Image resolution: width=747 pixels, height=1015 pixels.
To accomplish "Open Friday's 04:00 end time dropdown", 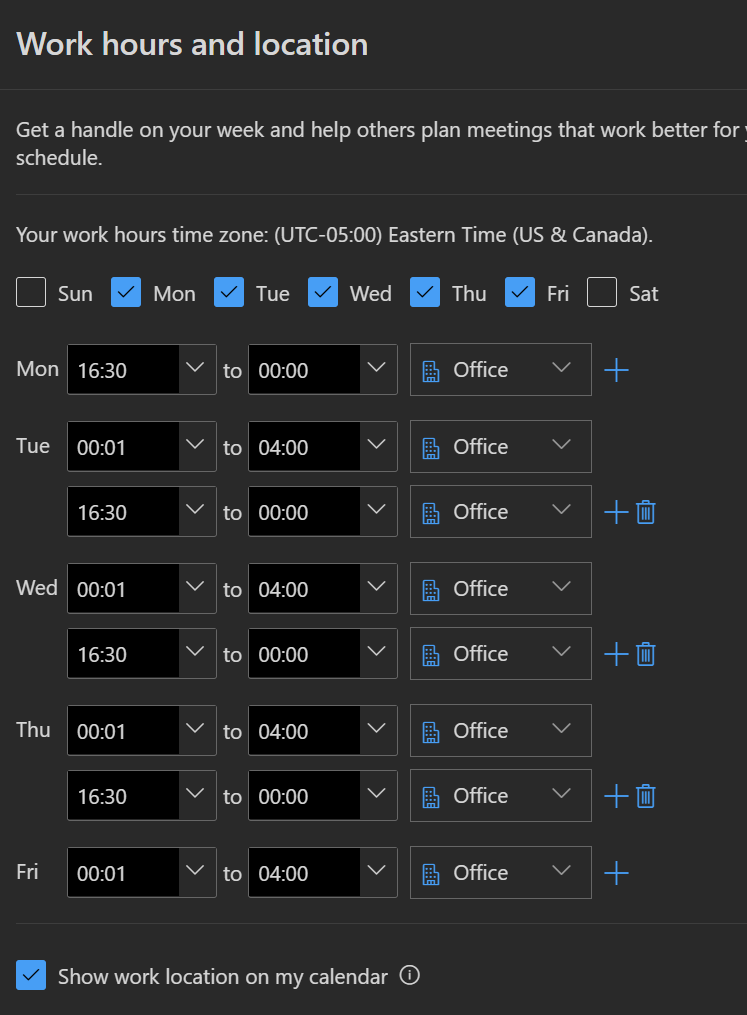I will (x=376, y=872).
